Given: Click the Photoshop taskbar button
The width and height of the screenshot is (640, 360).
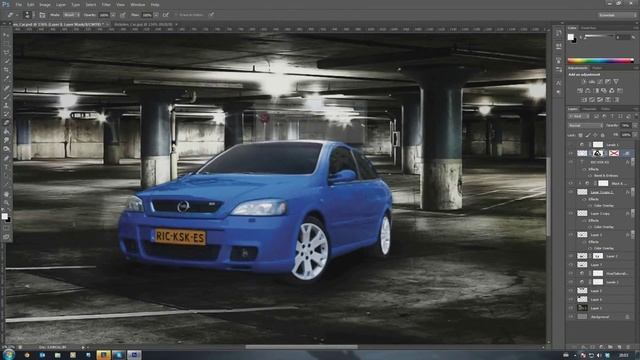Looking at the screenshot, I should pyautogui.click(x=133, y=355).
